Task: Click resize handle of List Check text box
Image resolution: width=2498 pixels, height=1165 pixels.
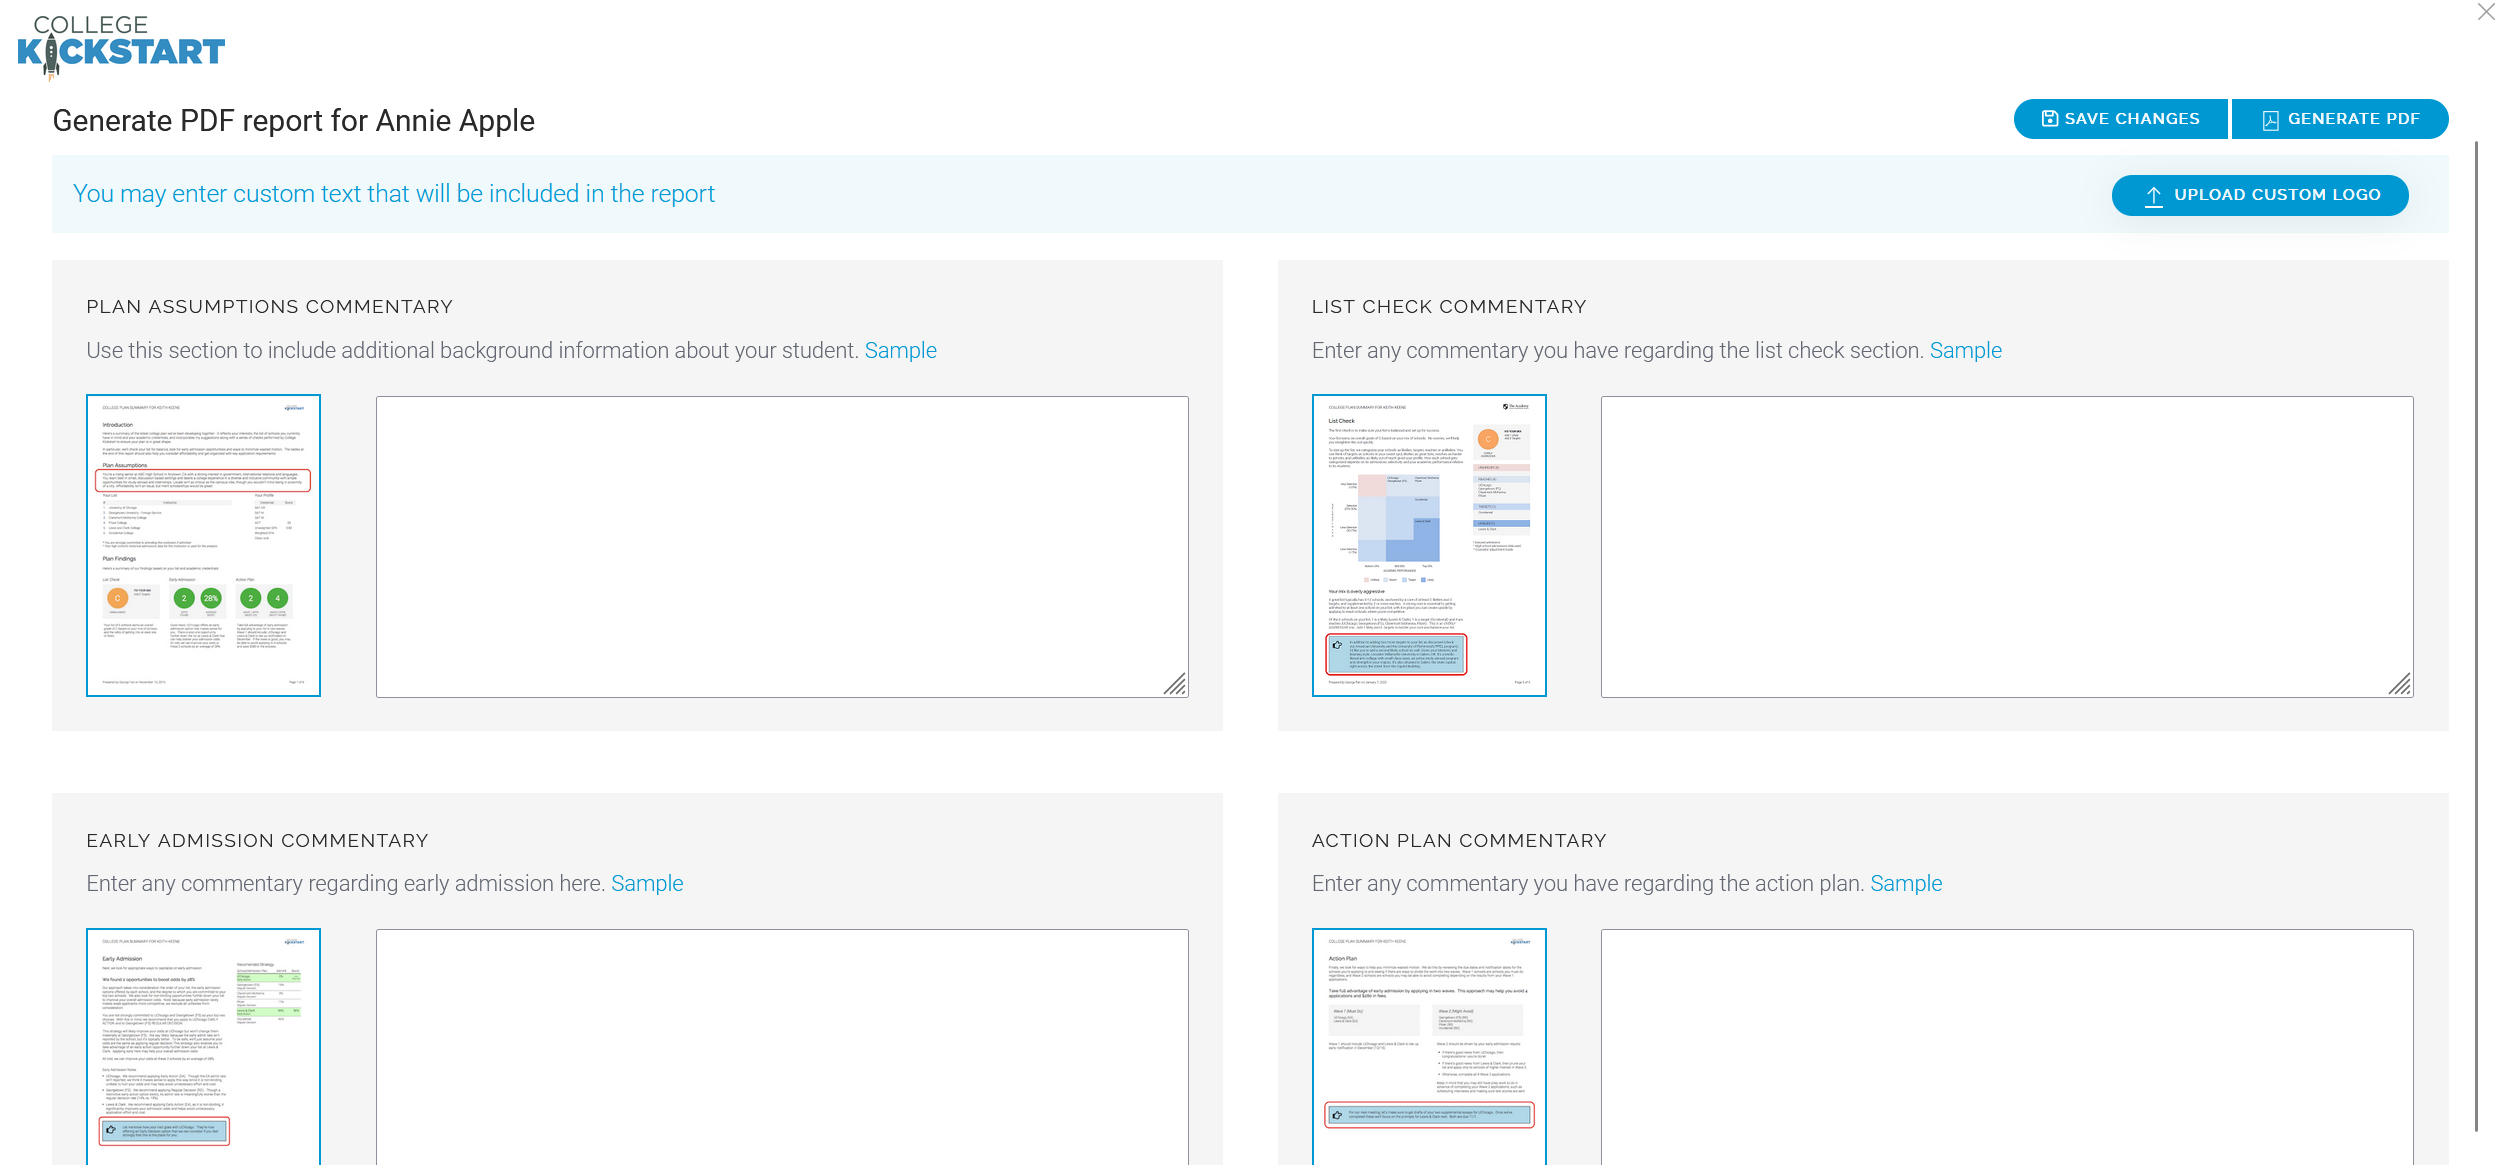Action: tap(2401, 685)
